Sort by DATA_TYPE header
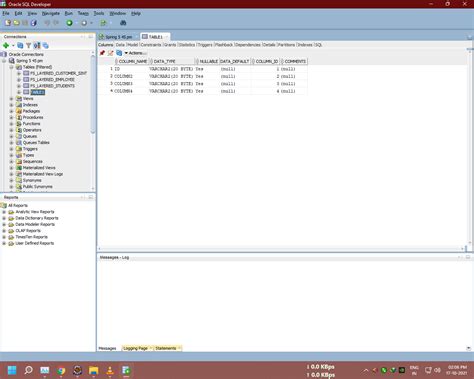 [173, 61]
